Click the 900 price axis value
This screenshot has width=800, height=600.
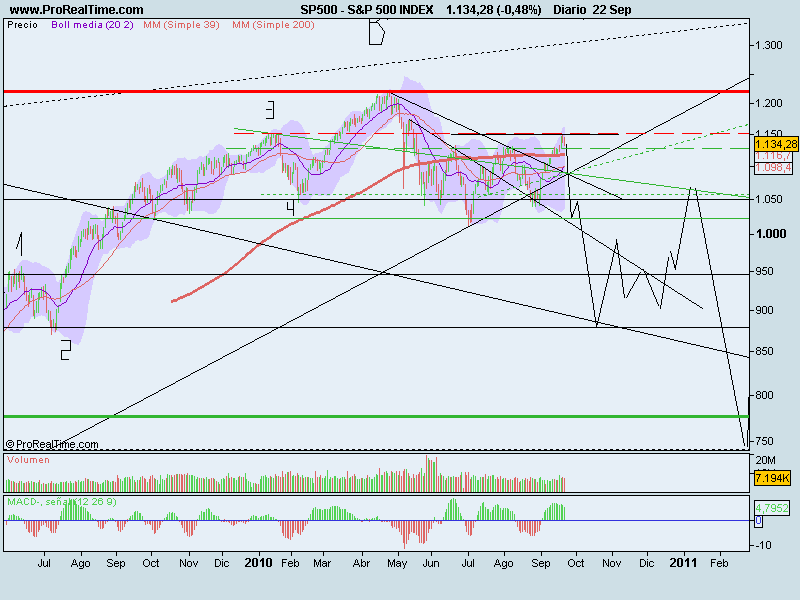pos(764,310)
